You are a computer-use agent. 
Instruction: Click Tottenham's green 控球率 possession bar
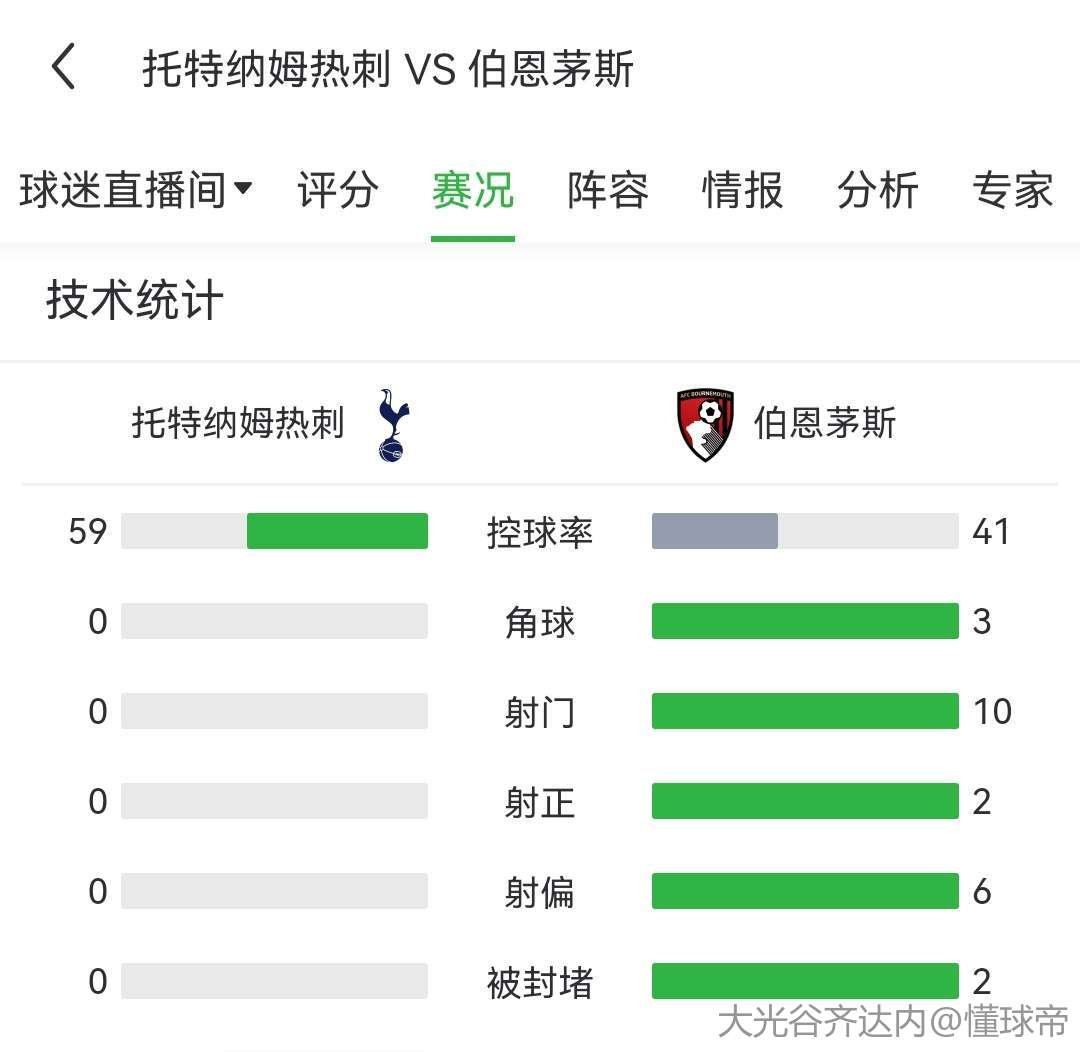338,531
